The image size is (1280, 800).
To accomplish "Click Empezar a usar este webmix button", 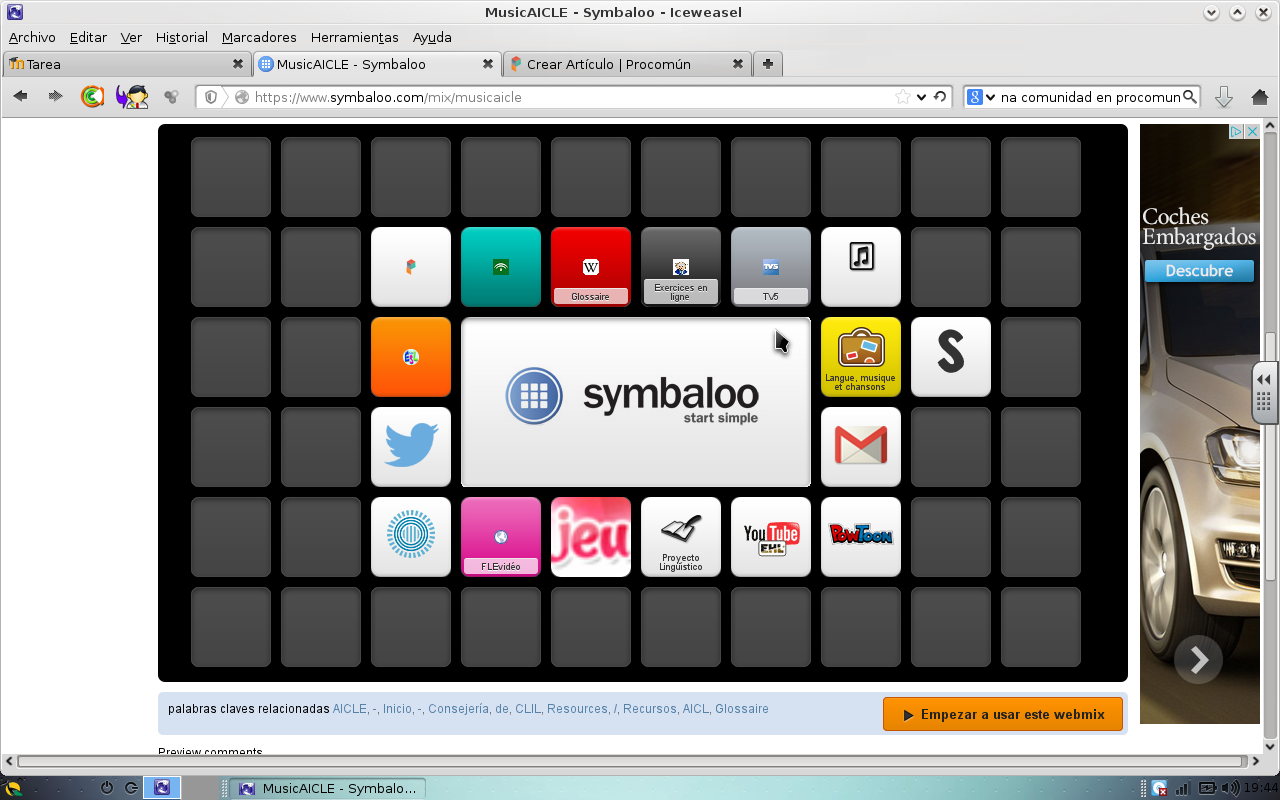I will pos(1002,715).
